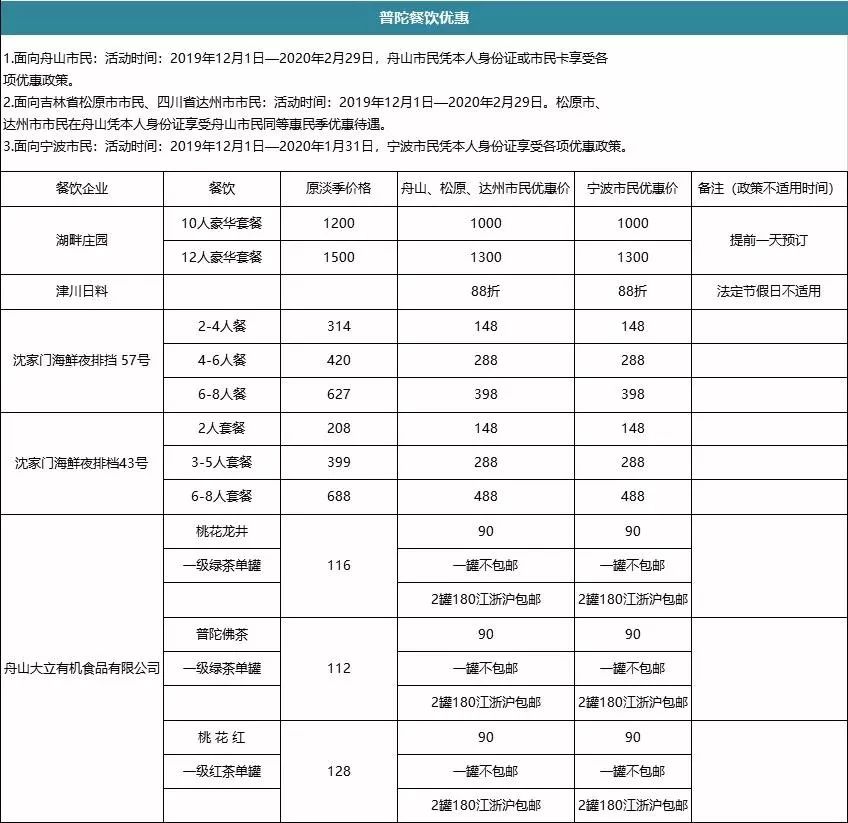Select the price 1200 cell
This screenshot has height=823, width=848.
point(338,224)
